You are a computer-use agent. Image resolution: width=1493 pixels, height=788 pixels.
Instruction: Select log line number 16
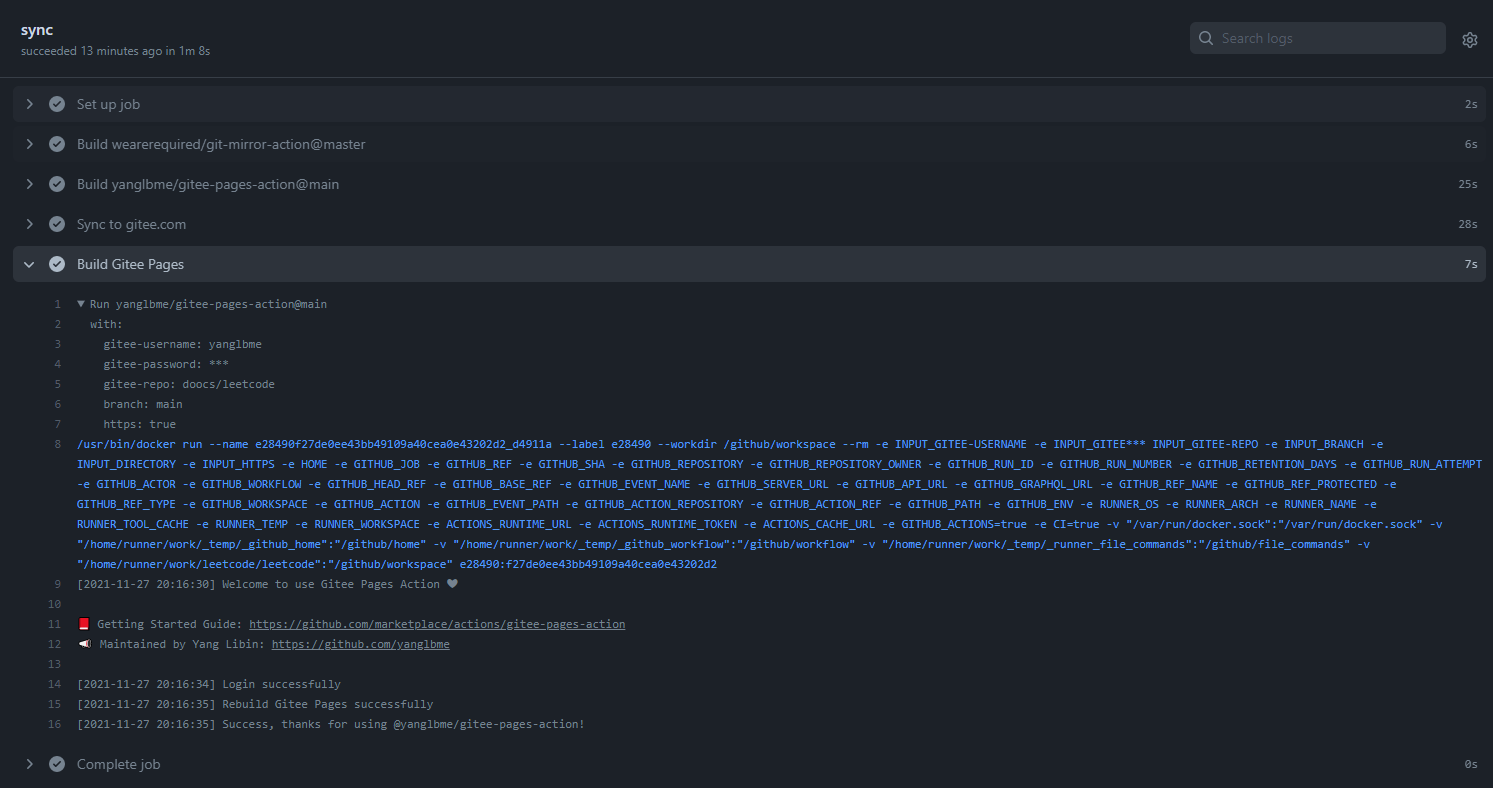pos(55,724)
